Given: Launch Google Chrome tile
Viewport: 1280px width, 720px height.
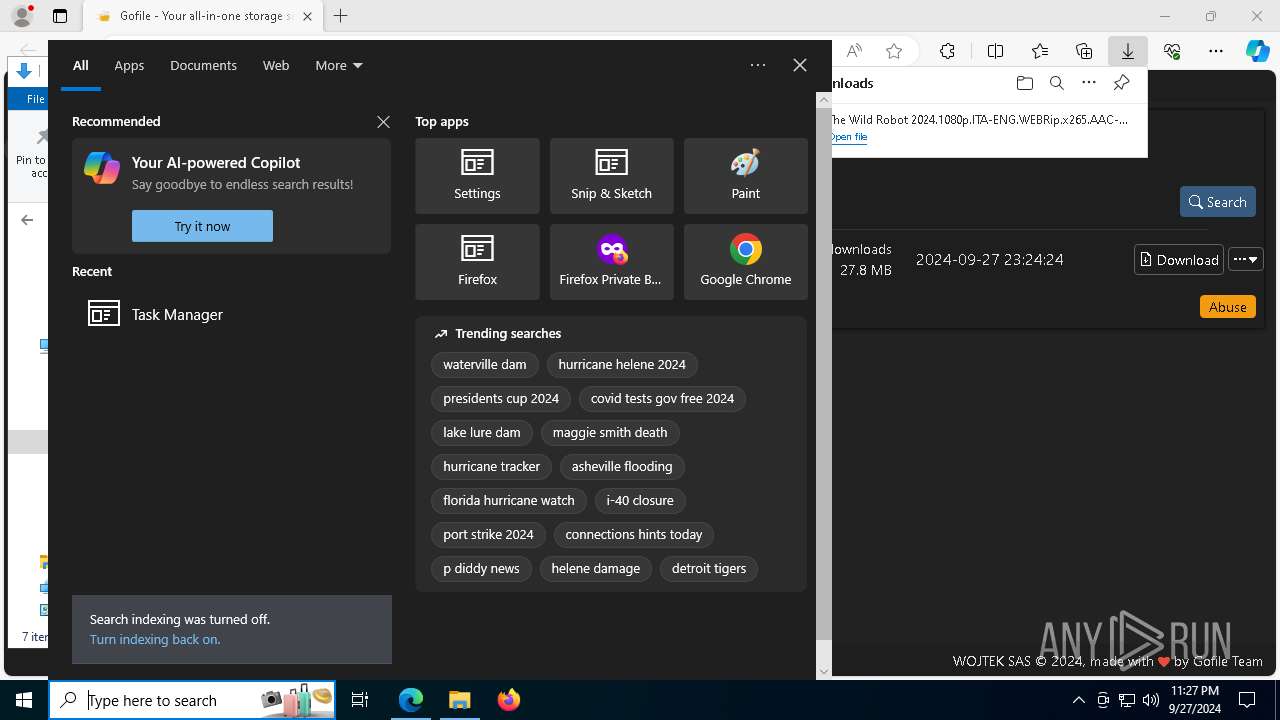Looking at the screenshot, I should [745, 262].
